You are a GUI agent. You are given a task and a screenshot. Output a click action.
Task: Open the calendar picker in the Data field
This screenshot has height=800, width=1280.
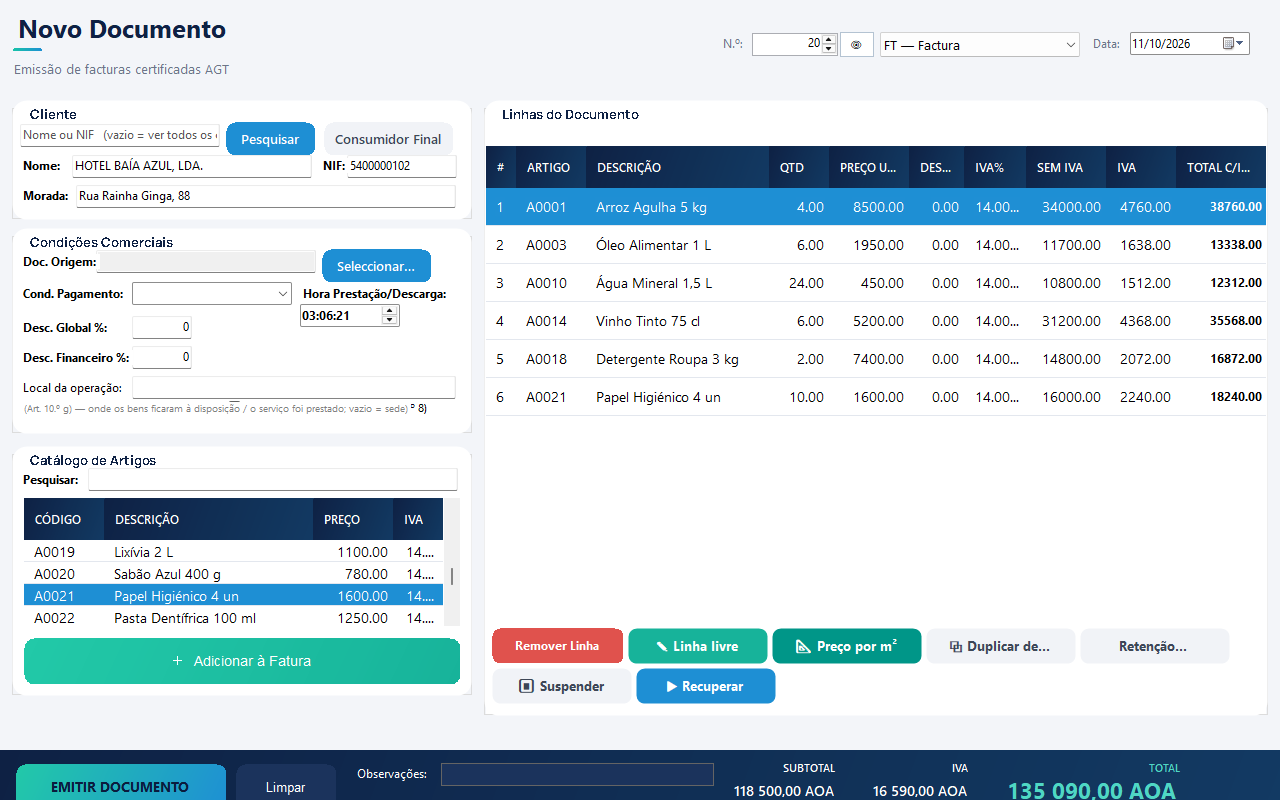[x=1233, y=44]
